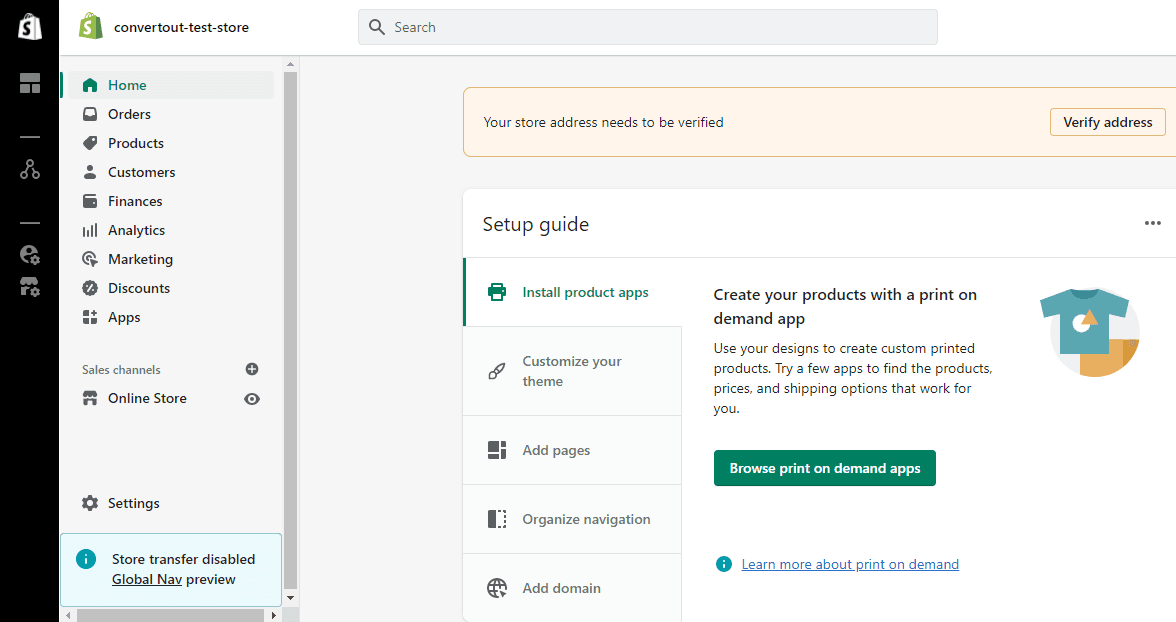
Task: Toggle Online Store preview eye icon
Action: 252,399
